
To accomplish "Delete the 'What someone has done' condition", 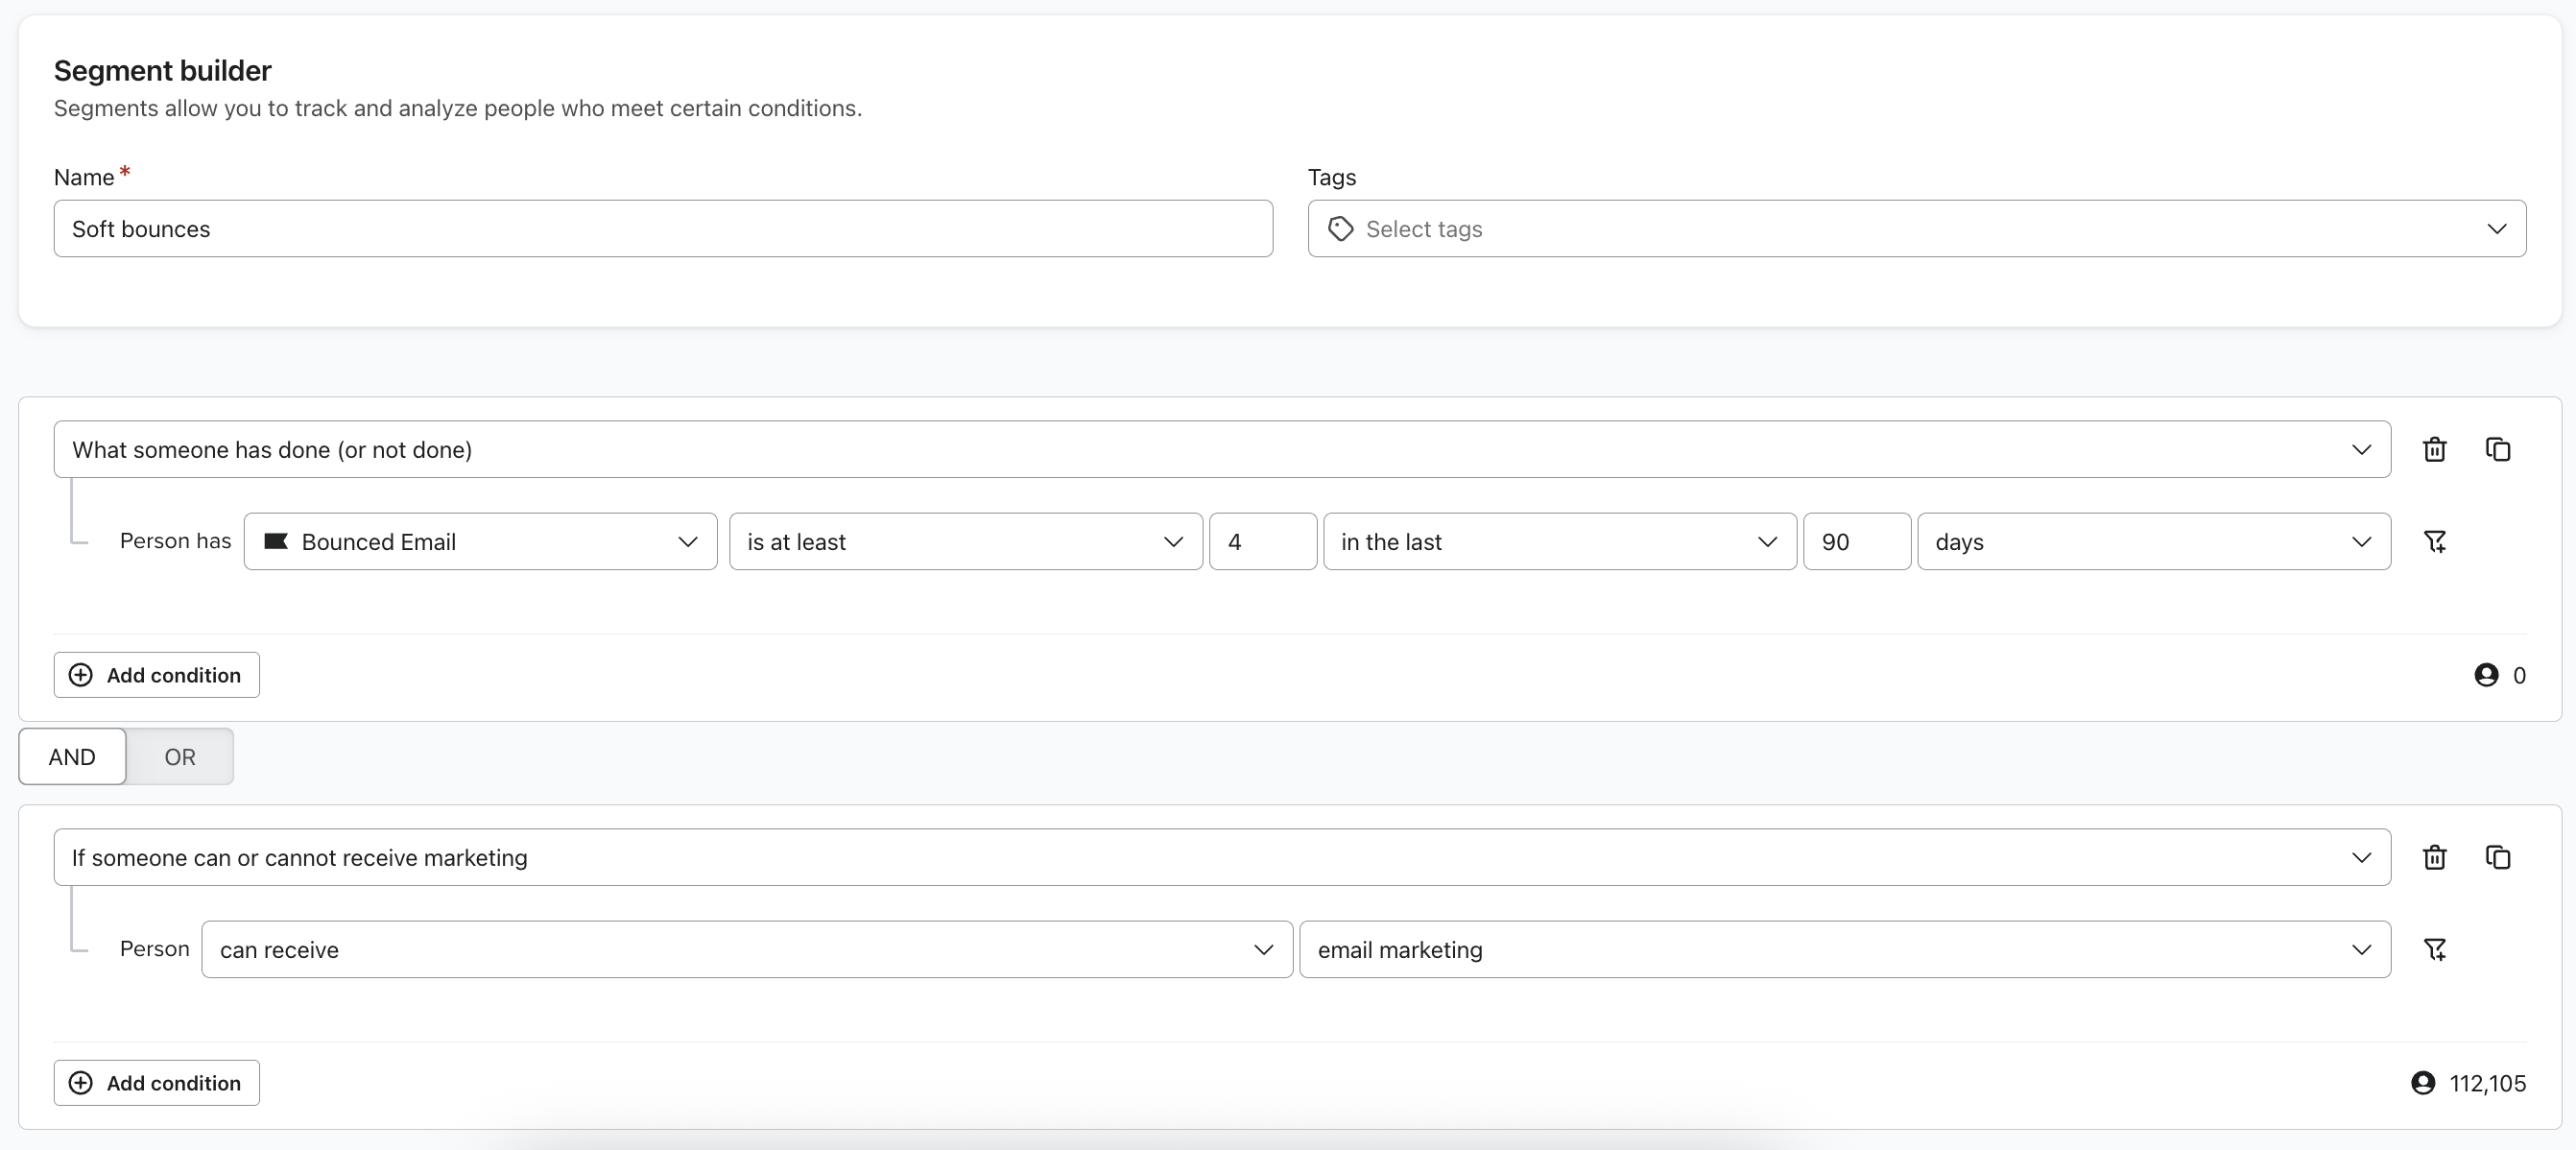I will pyautogui.click(x=2434, y=450).
